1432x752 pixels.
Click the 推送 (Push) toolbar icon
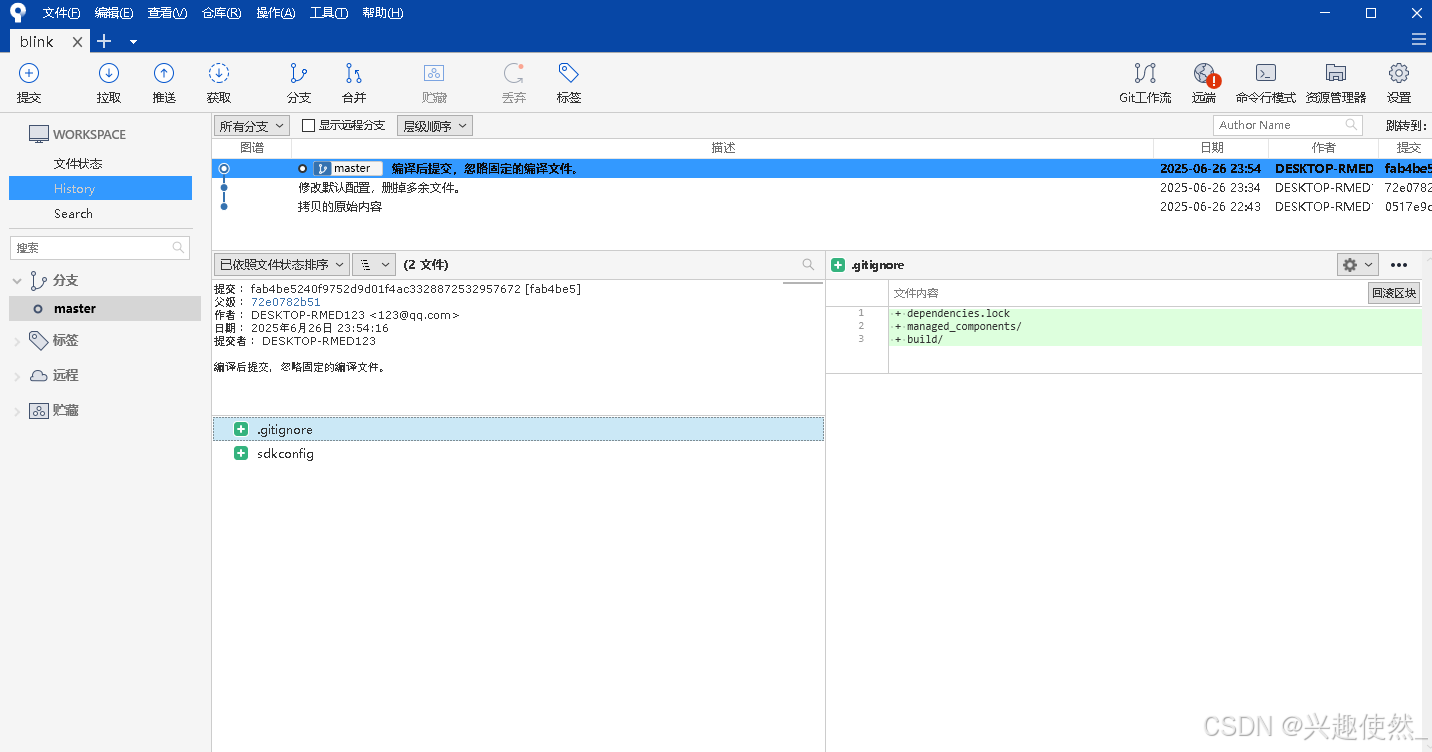click(x=164, y=73)
